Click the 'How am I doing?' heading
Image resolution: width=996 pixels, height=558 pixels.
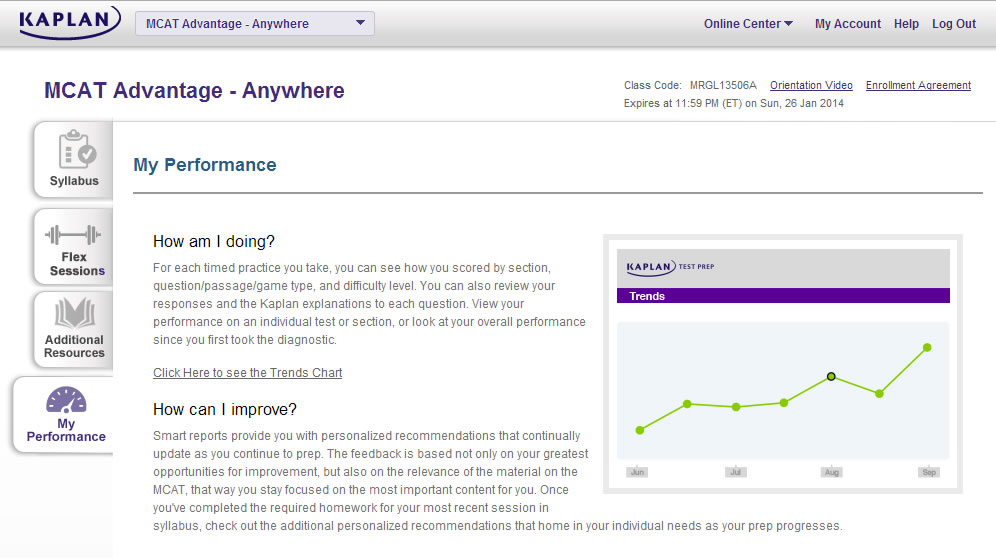pos(213,242)
